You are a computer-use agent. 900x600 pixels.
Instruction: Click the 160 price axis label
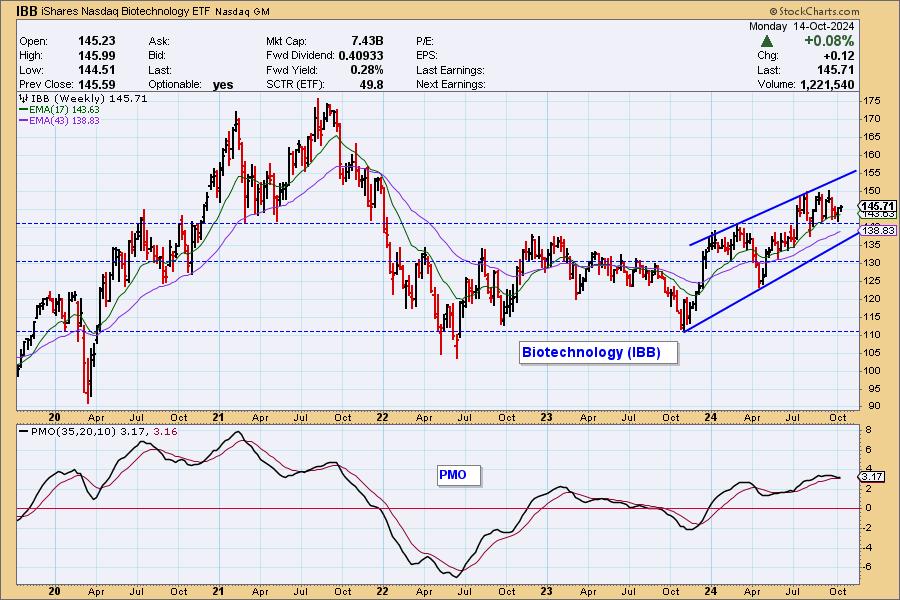[x=872, y=154]
